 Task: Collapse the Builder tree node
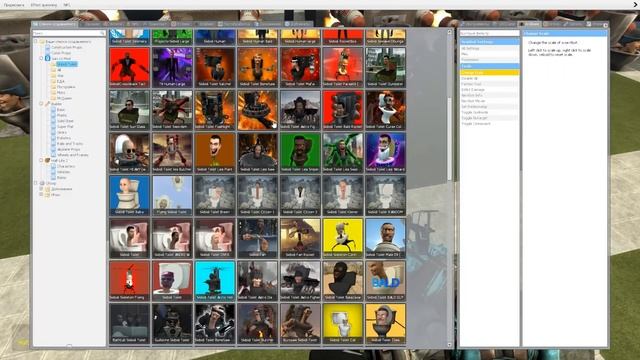pyautogui.click(x=41, y=104)
